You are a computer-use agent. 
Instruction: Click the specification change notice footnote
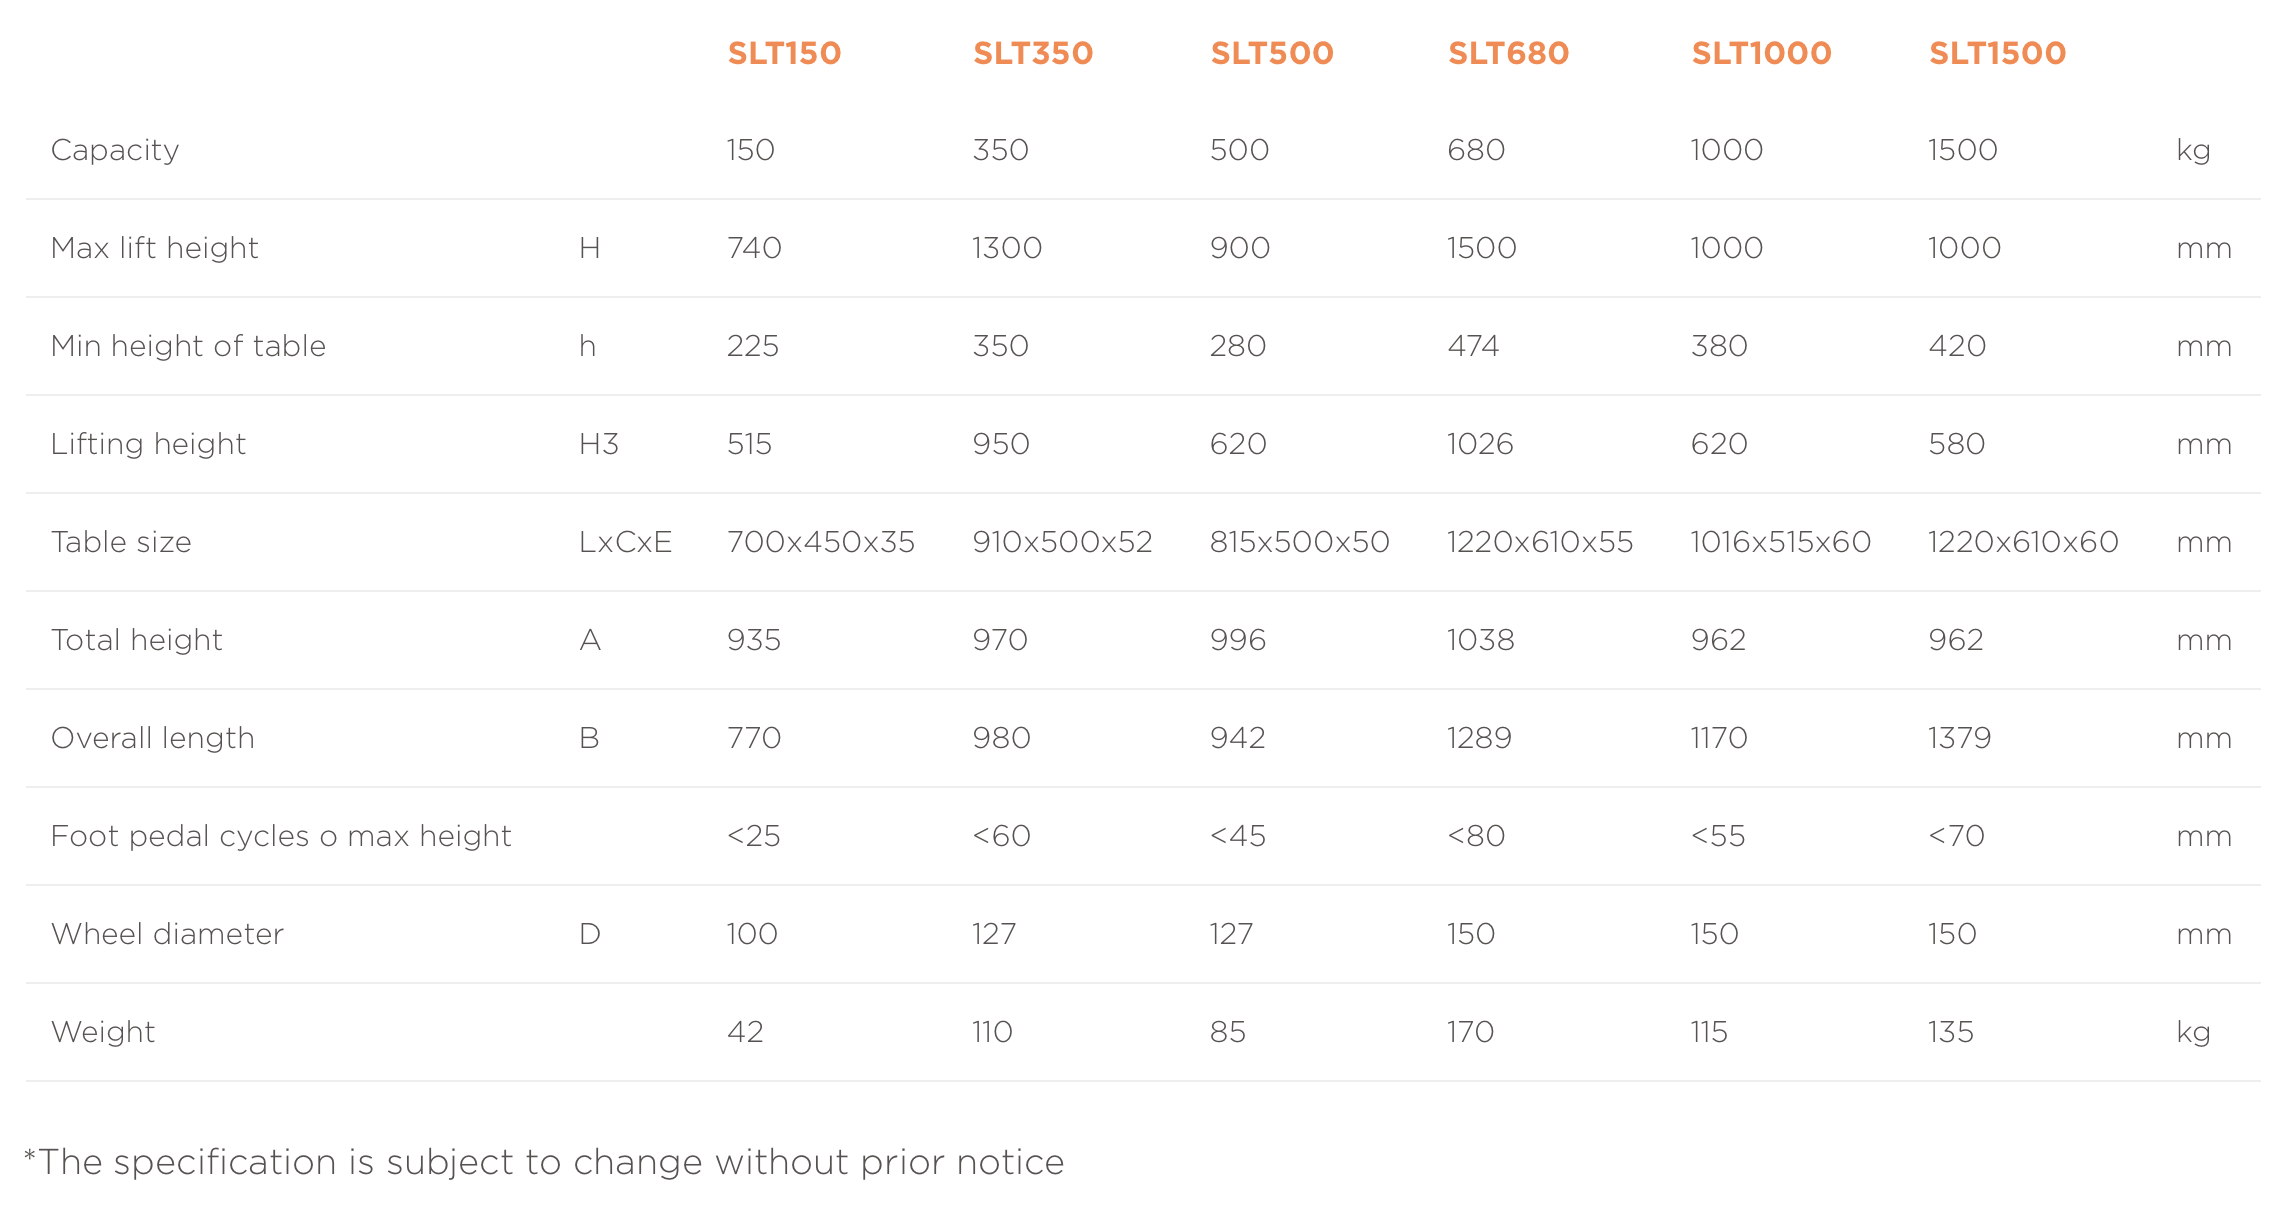(545, 1162)
